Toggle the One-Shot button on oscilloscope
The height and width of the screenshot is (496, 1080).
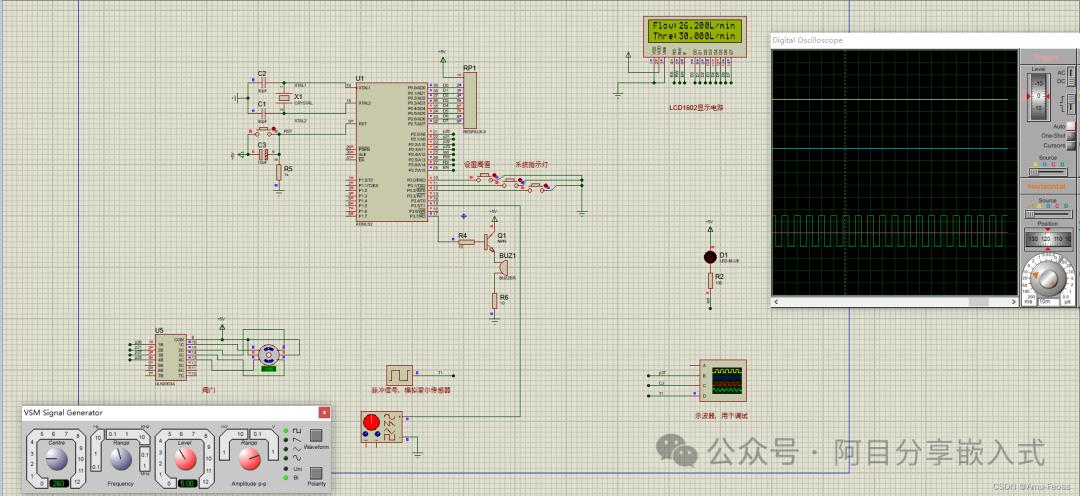click(1071, 136)
